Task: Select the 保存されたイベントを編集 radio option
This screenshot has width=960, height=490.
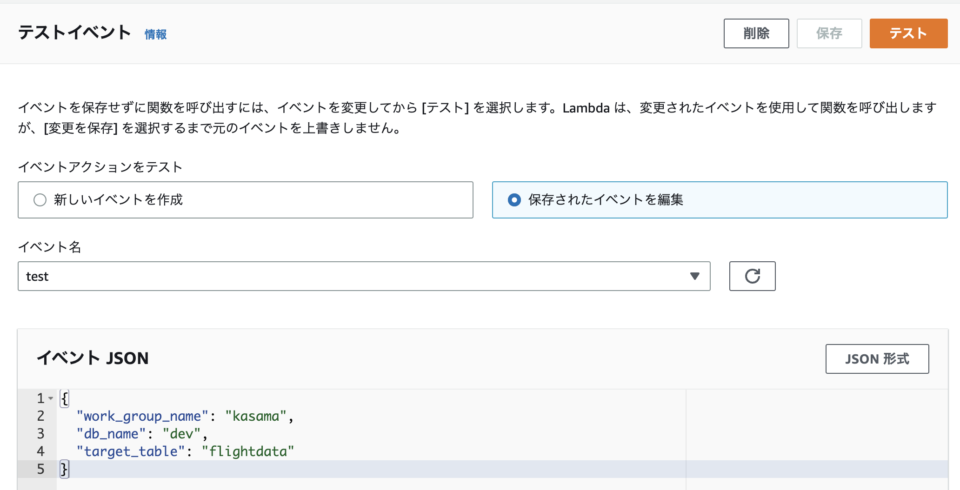Action: click(514, 199)
